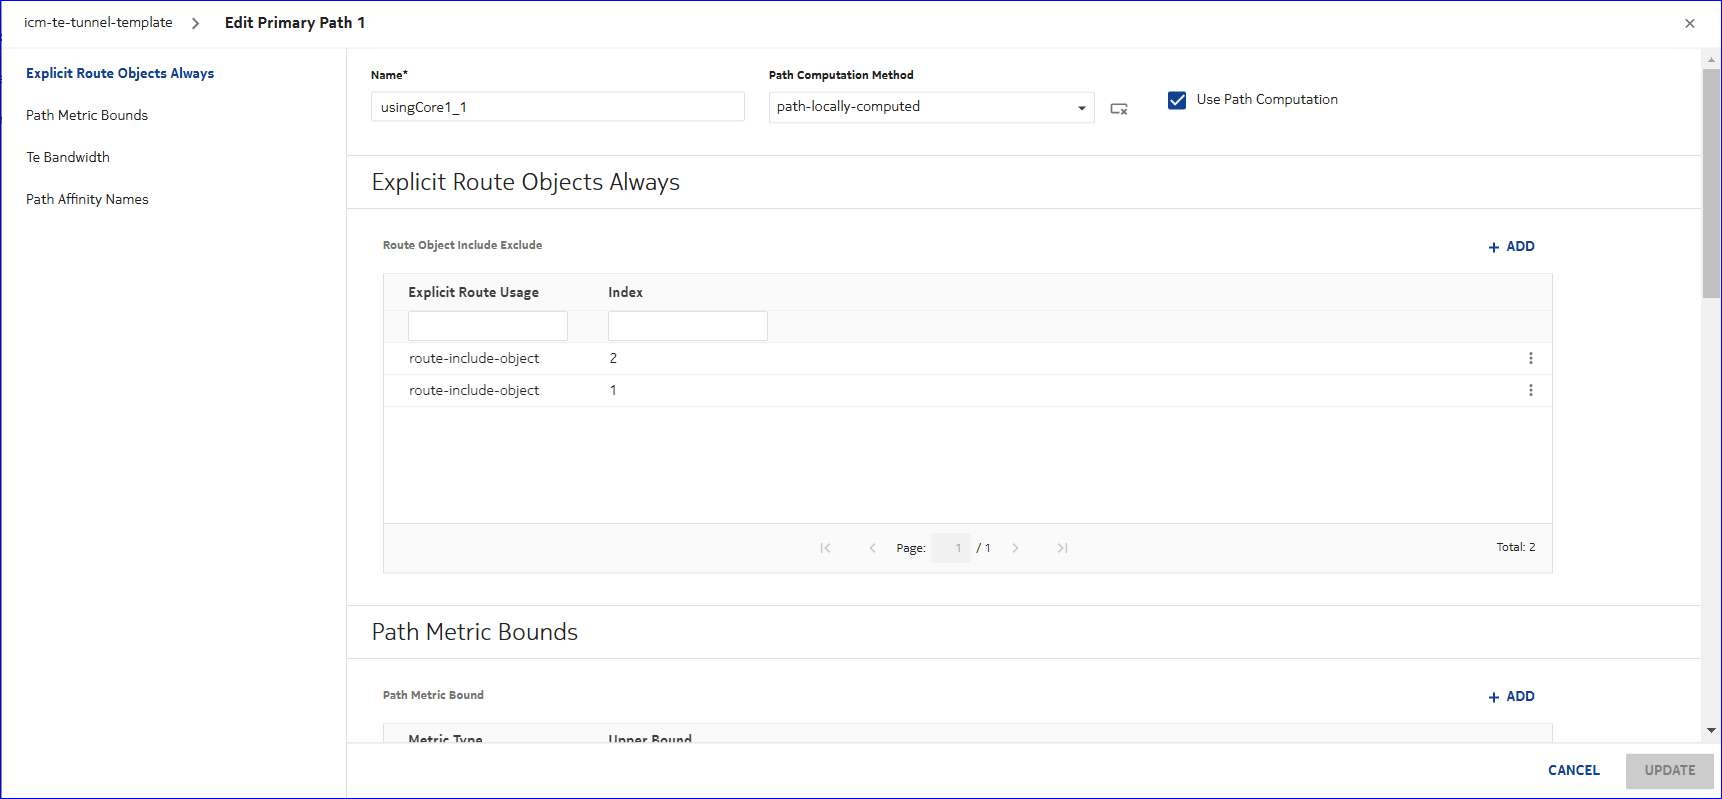Click the Explicit Route Usage filter field

[487, 326]
